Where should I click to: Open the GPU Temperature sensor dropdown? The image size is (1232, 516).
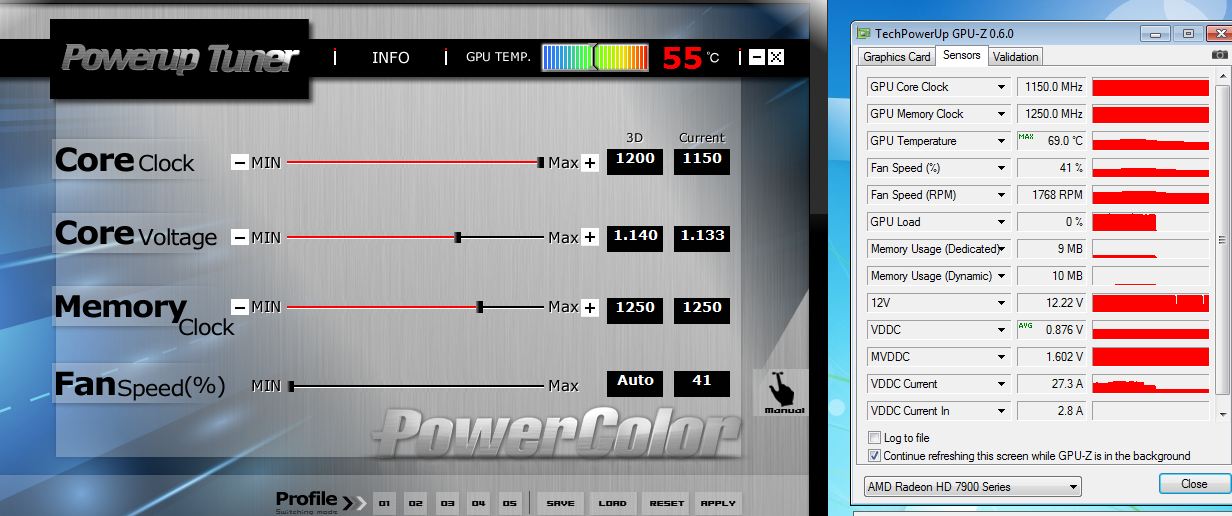tap(1001, 141)
